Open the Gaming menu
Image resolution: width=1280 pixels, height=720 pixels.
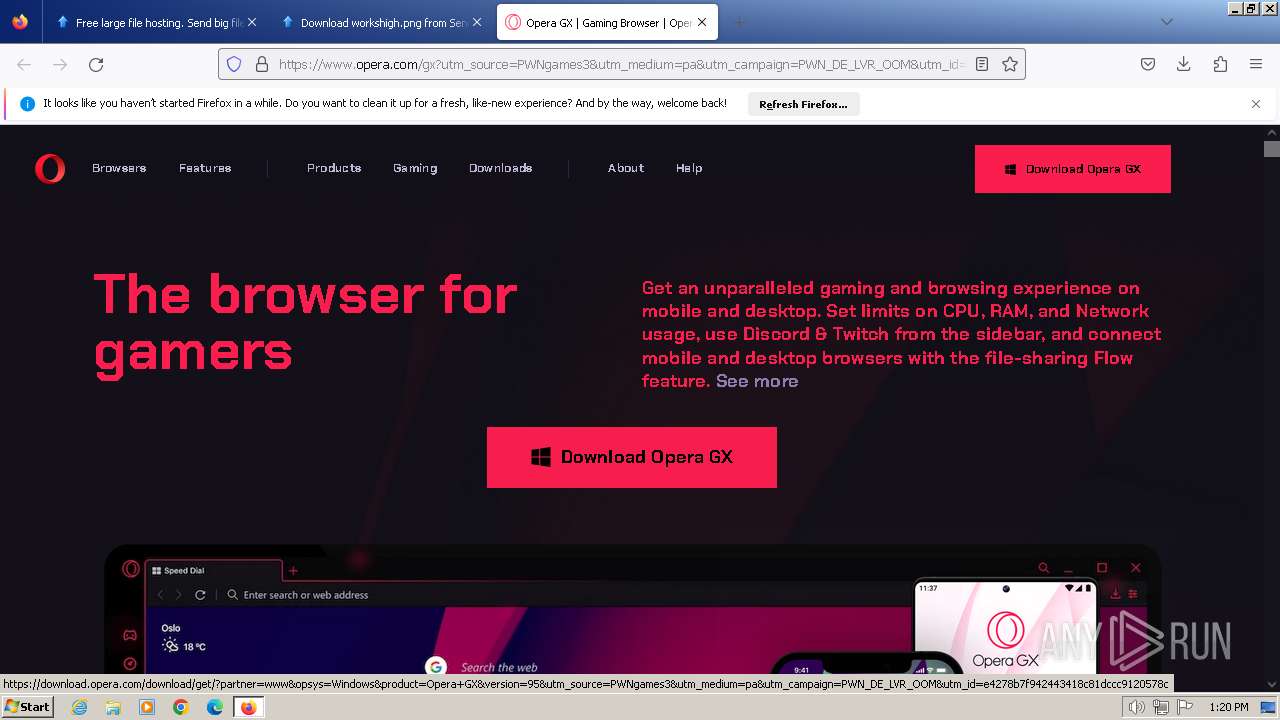pos(415,168)
